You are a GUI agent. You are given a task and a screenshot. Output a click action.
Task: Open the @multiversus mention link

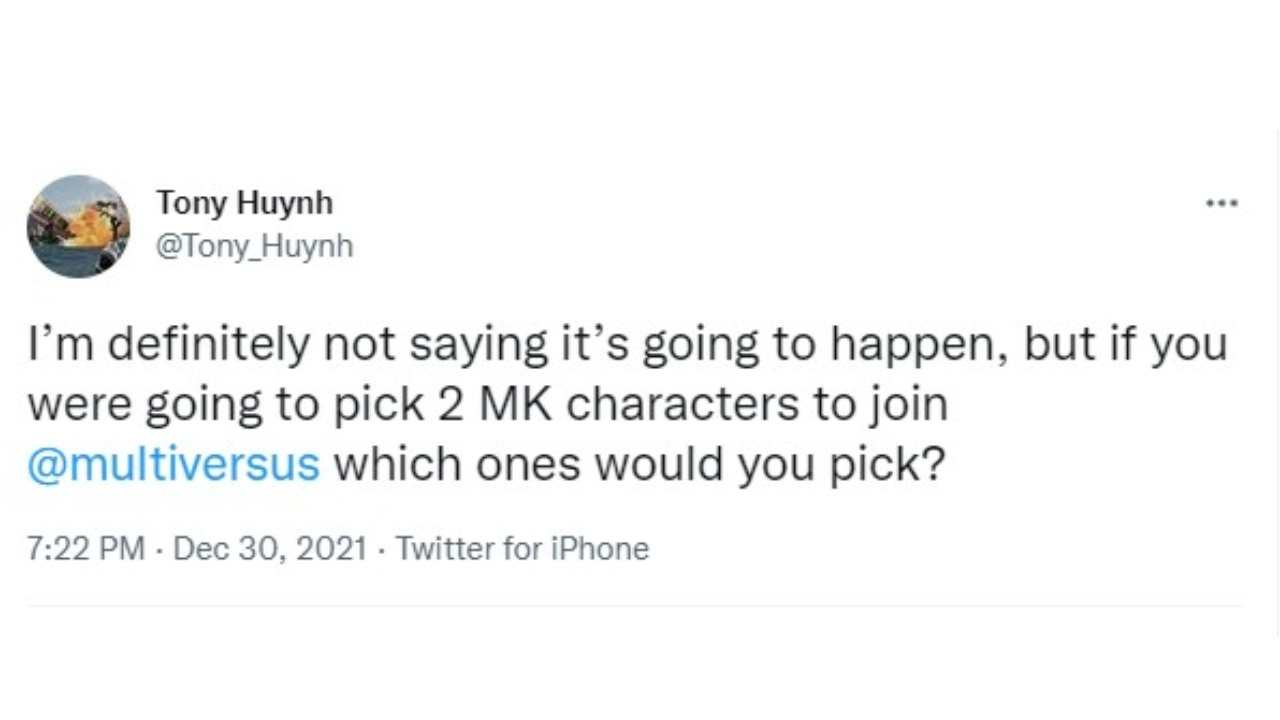(x=174, y=465)
